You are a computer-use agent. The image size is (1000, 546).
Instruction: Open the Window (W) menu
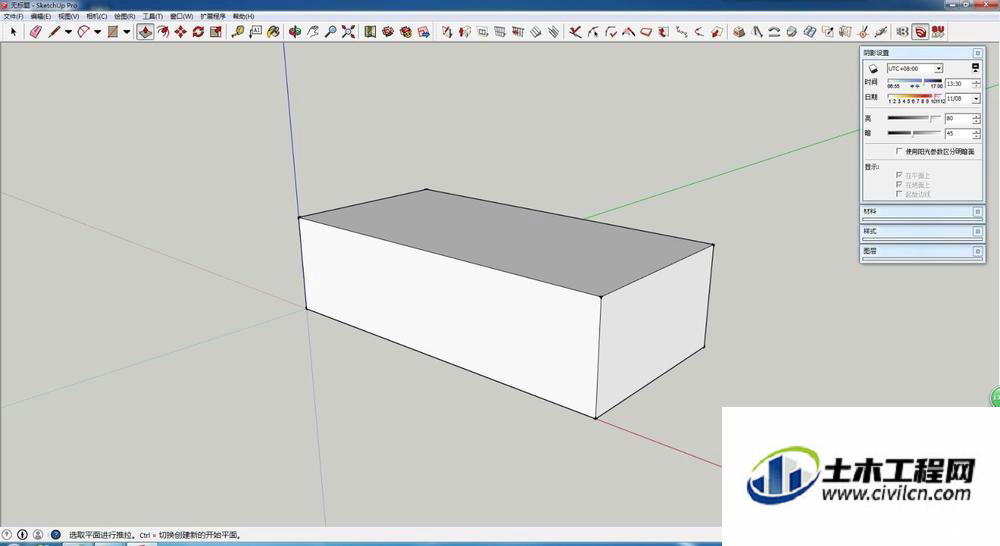pos(181,16)
